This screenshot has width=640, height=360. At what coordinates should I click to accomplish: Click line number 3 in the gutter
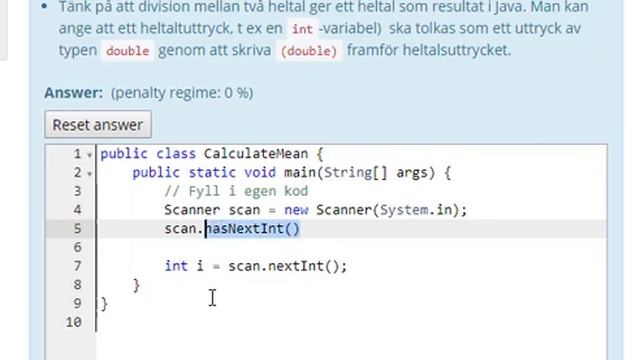78,191
